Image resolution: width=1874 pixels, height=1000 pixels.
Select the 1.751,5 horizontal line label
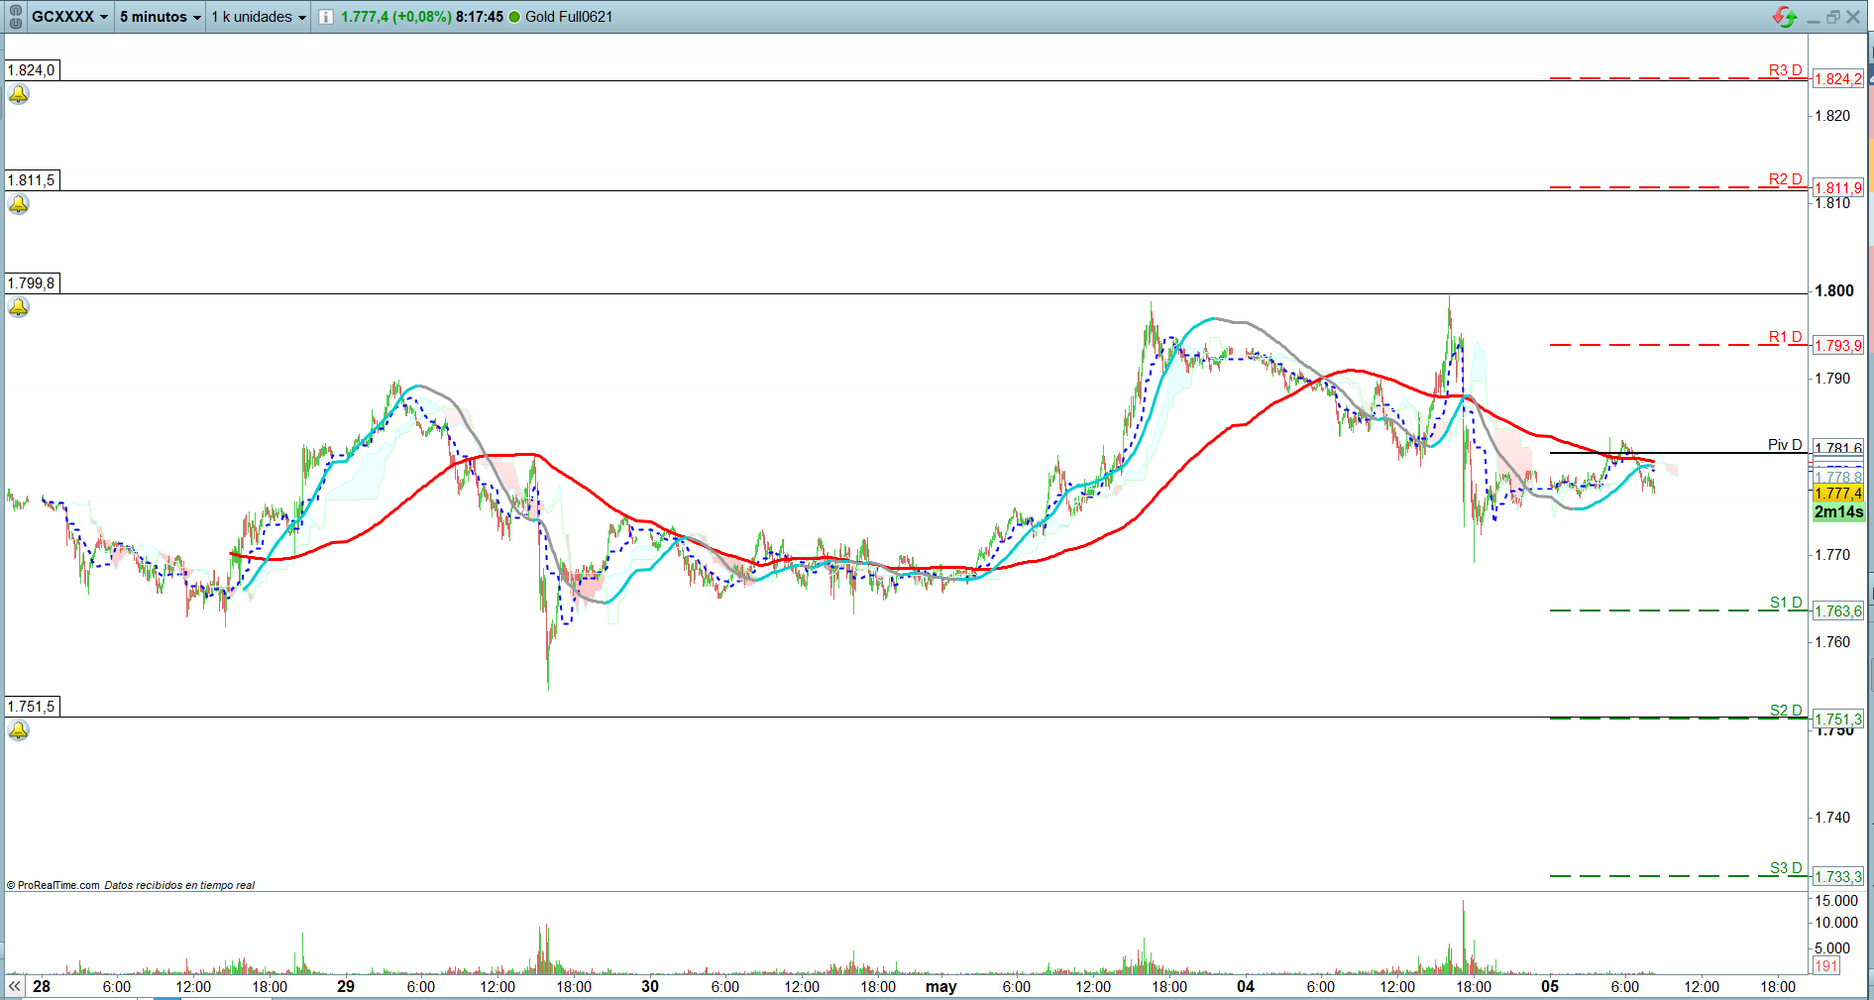coord(32,706)
